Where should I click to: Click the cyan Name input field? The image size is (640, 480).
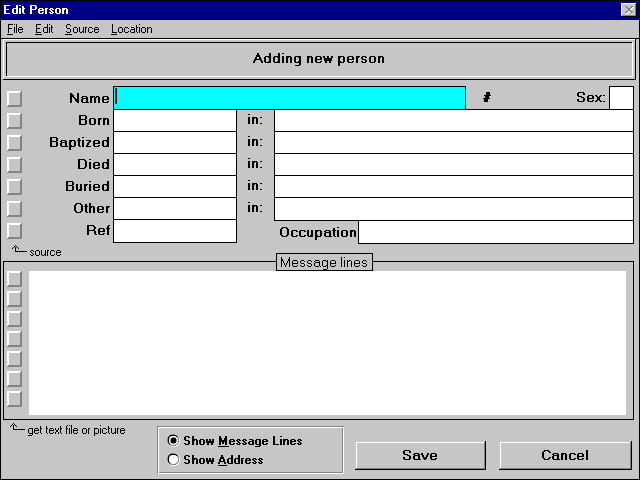(290, 98)
